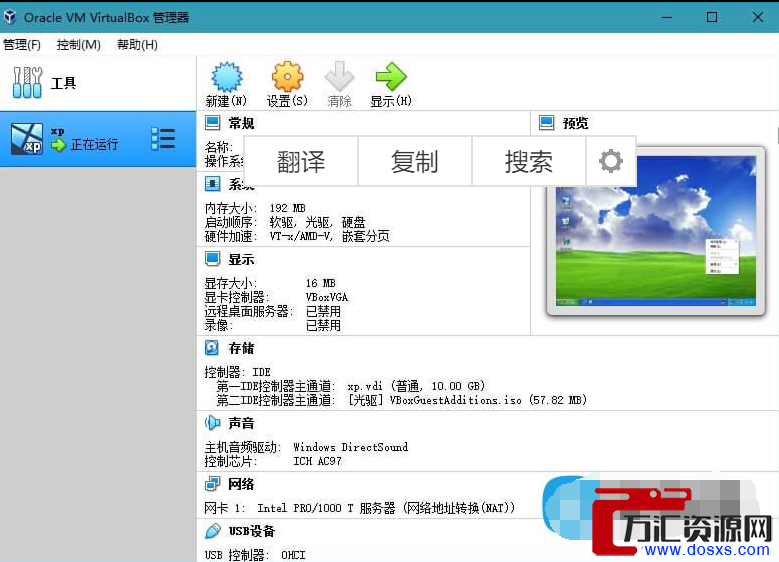Click the 192 MB memory value

coord(288,208)
